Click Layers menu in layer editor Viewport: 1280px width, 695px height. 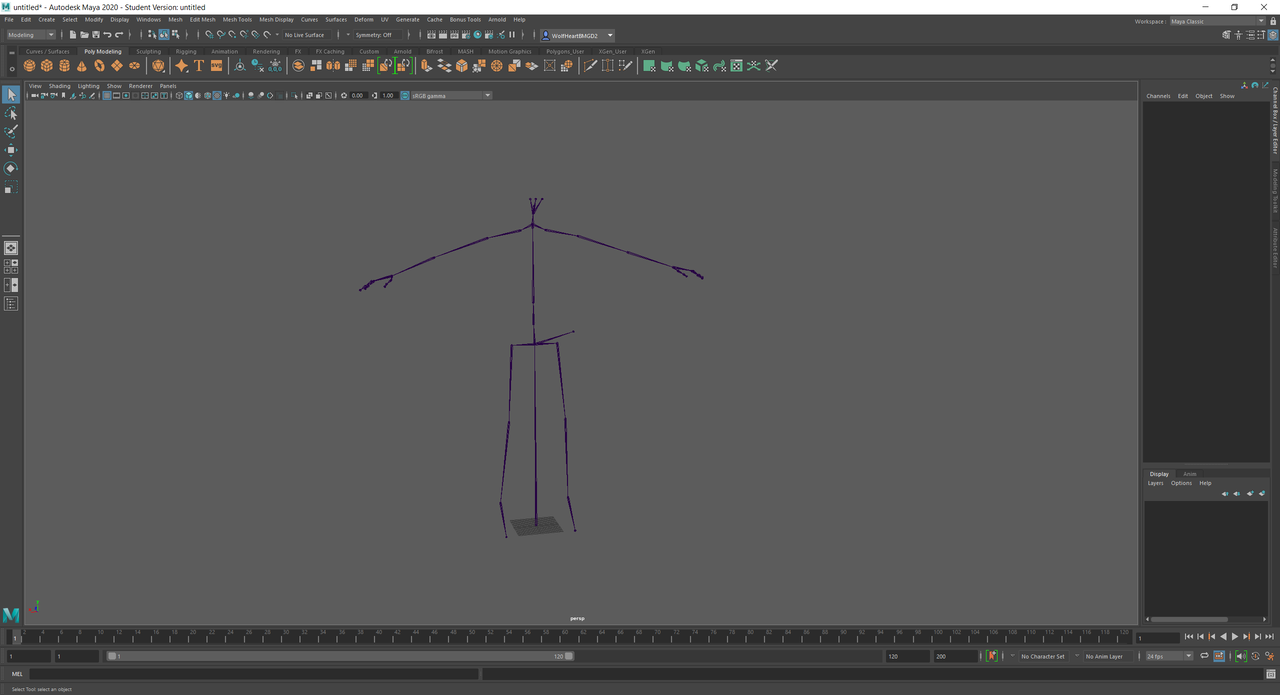[x=1155, y=483]
